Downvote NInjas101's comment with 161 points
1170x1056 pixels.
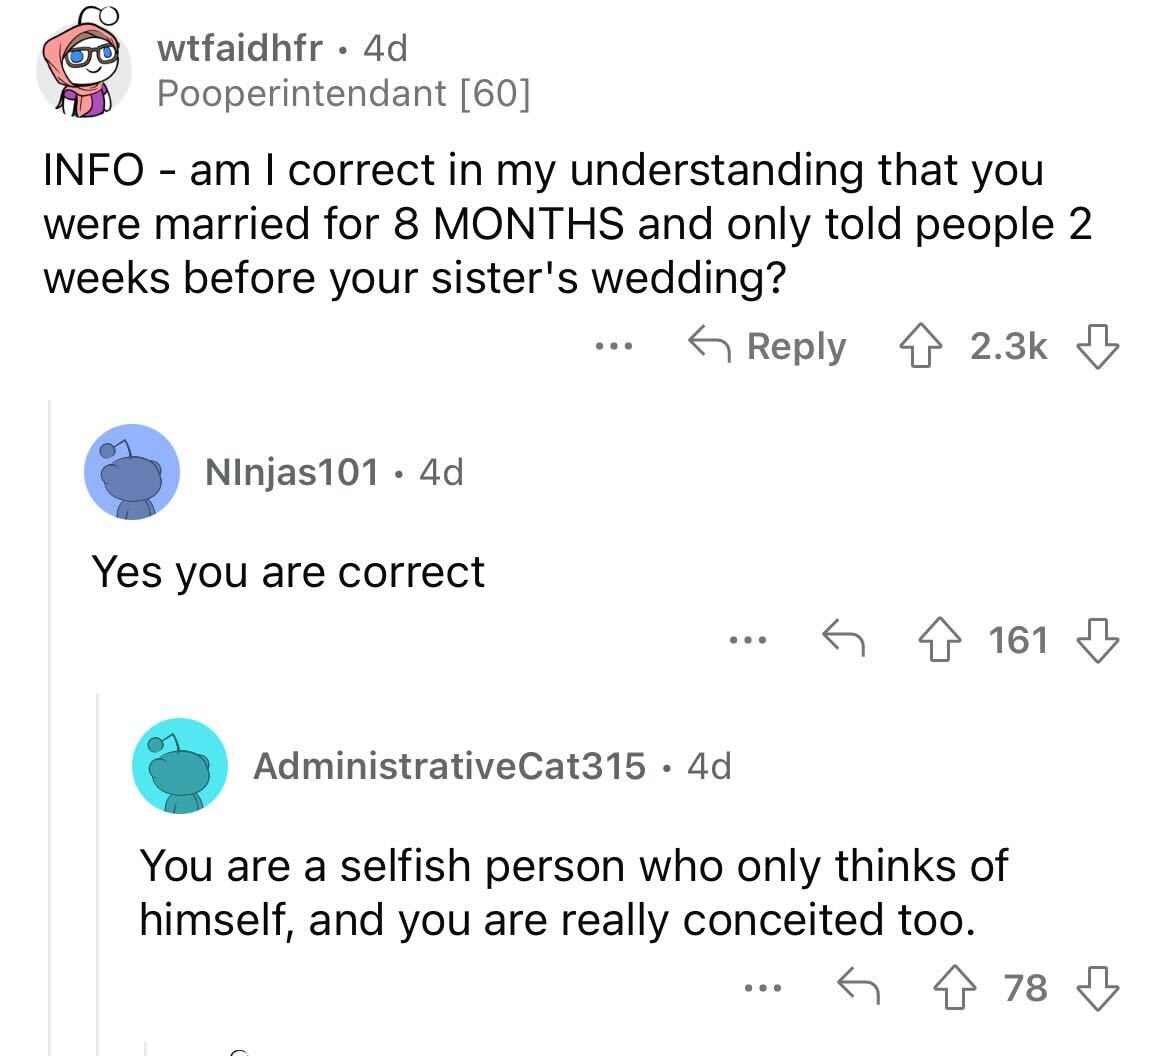pyautogui.click(x=1097, y=640)
